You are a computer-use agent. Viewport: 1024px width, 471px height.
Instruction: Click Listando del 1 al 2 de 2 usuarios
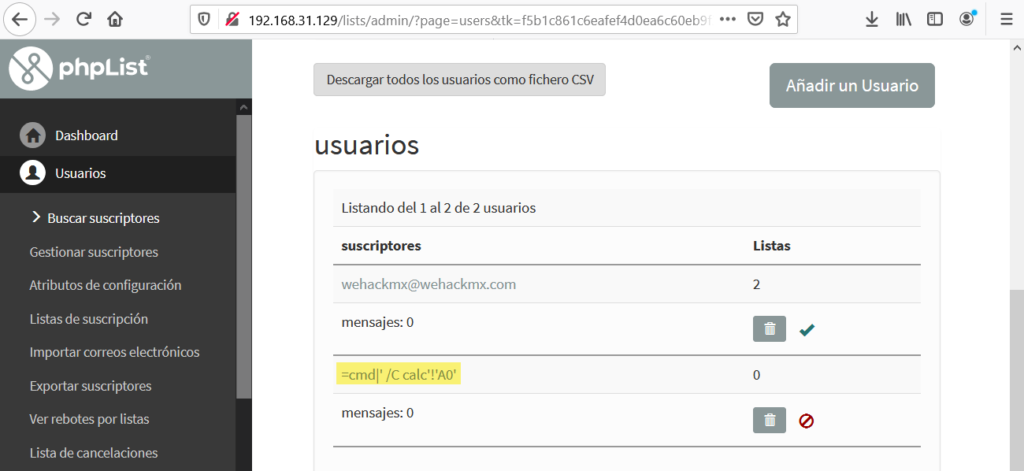438,208
